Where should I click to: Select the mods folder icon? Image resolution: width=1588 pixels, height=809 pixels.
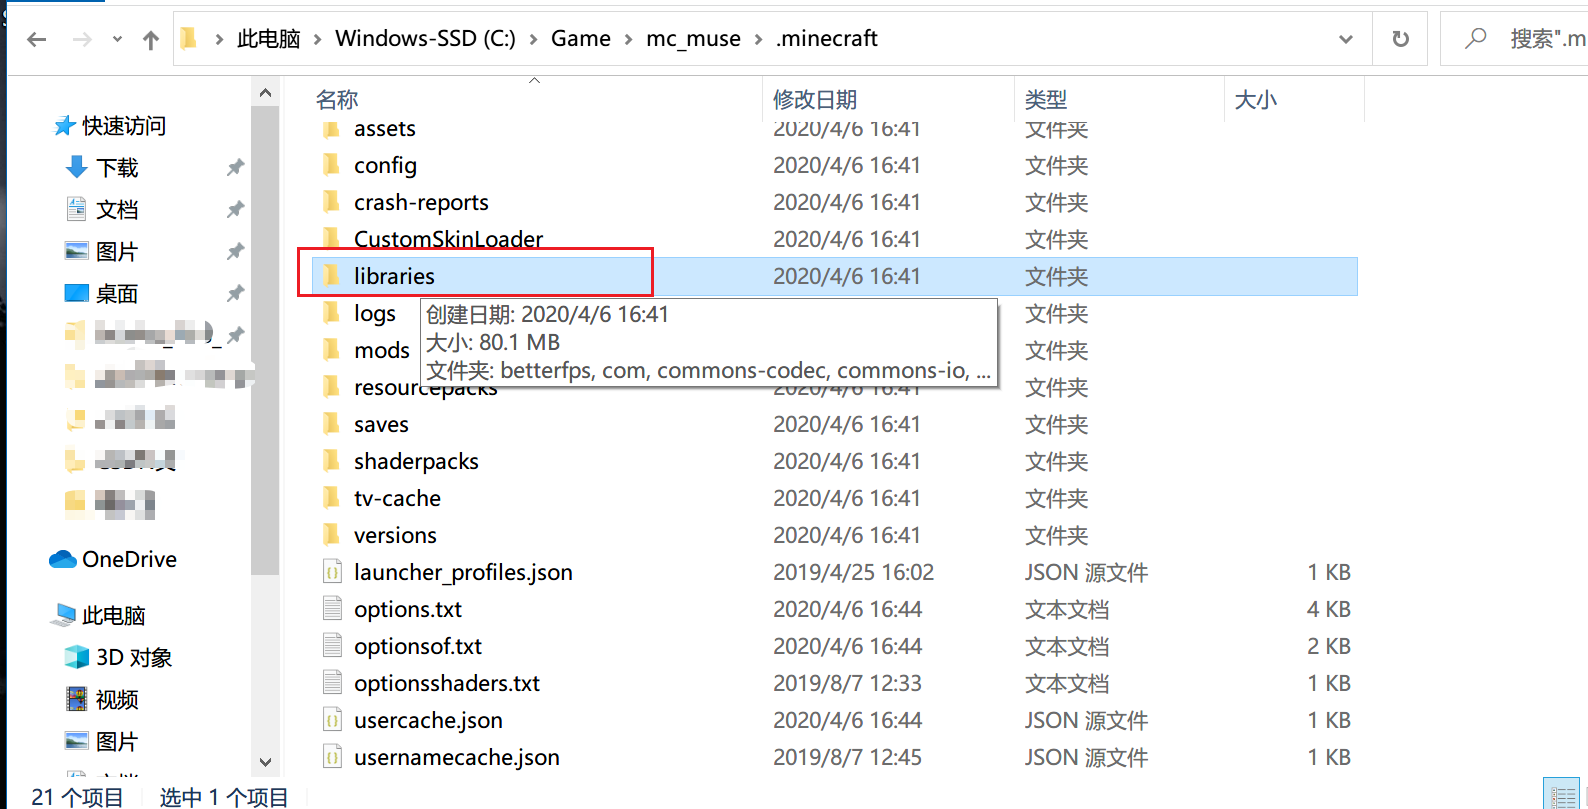pyautogui.click(x=332, y=349)
